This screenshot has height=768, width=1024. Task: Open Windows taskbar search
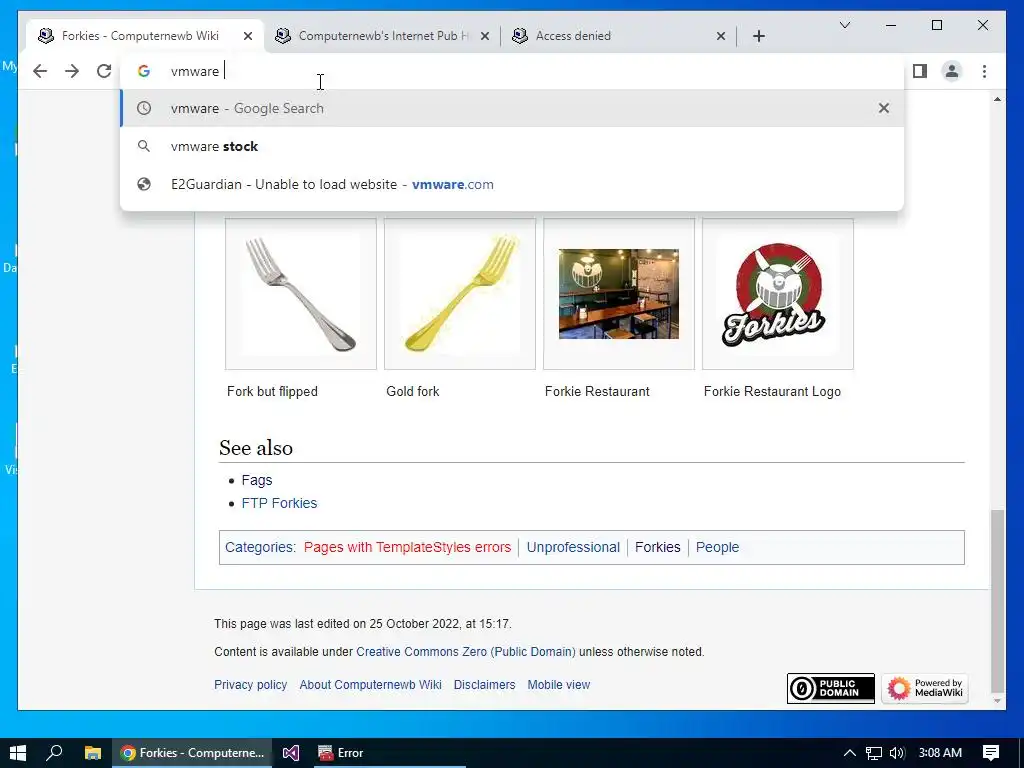tap(54, 752)
